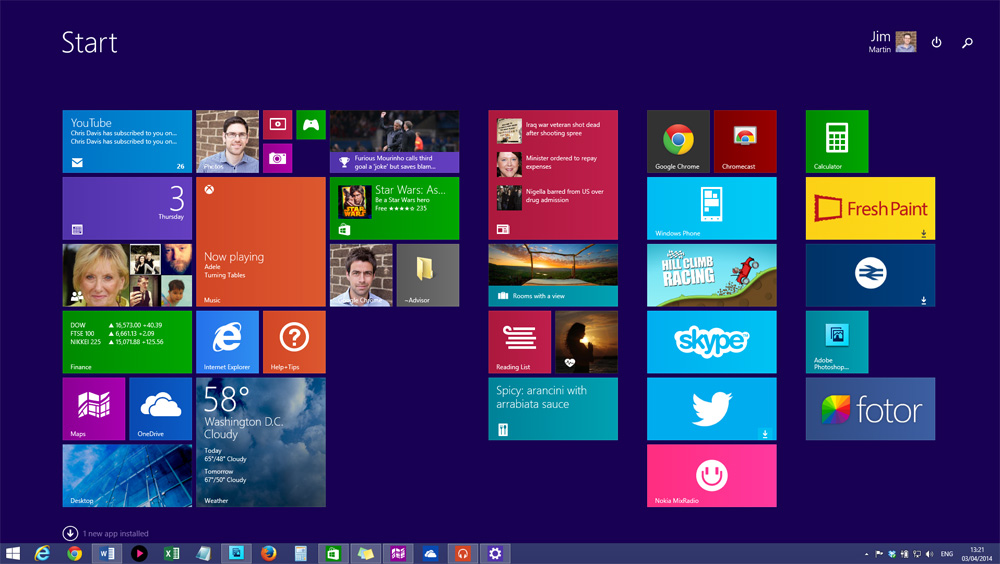This screenshot has width=1000, height=564.
Task: Launch the Google Chrome tile
Action: click(679, 142)
